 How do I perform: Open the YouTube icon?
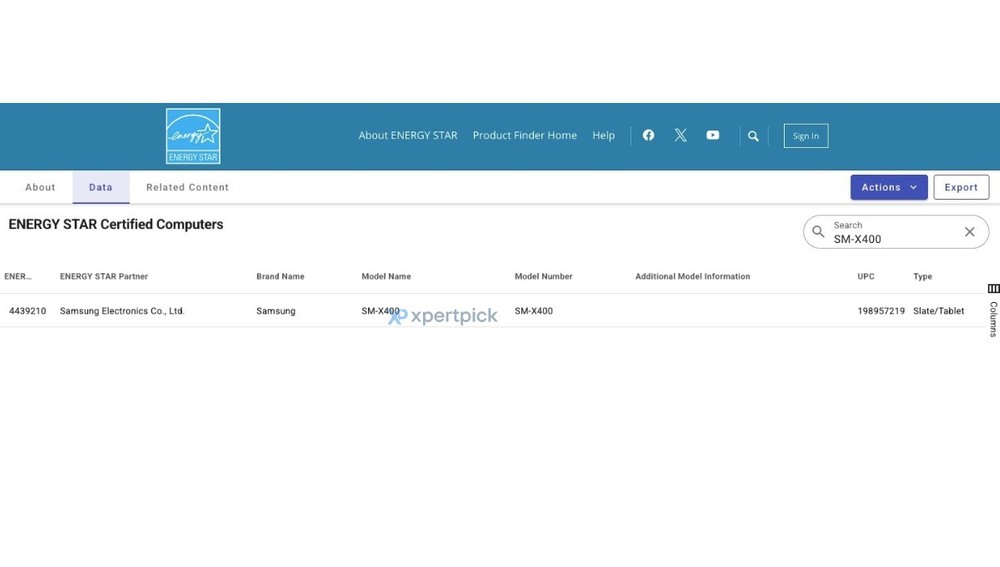tap(712, 135)
